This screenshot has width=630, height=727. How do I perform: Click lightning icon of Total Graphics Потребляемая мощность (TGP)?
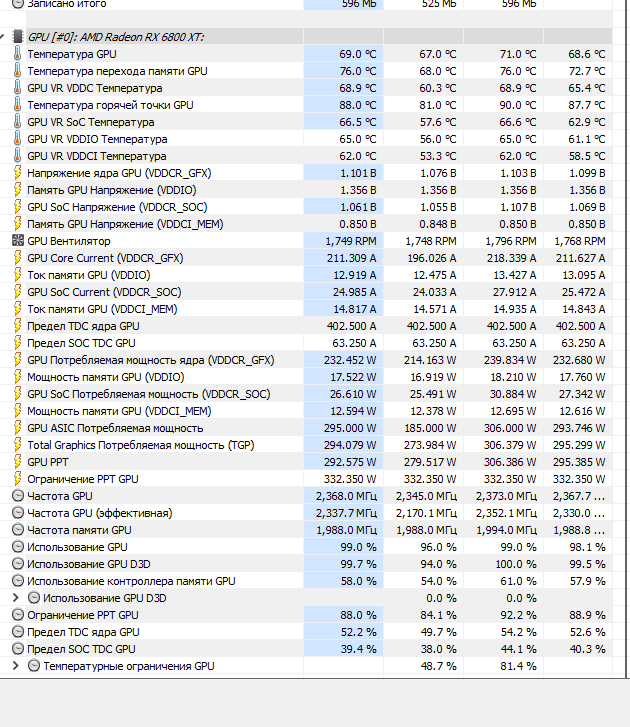pyautogui.click(x=18, y=445)
